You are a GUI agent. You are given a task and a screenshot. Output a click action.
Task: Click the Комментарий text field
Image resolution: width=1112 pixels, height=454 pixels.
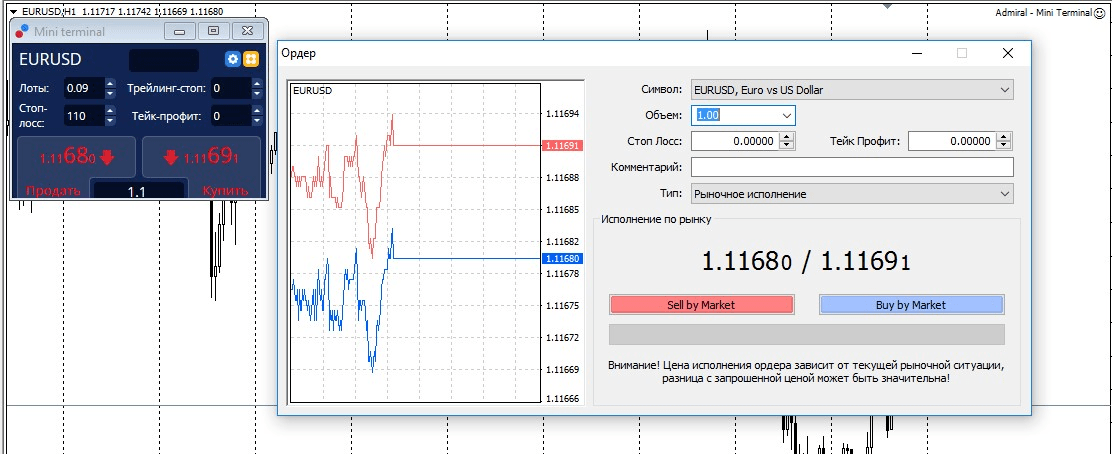(x=852, y=167)
